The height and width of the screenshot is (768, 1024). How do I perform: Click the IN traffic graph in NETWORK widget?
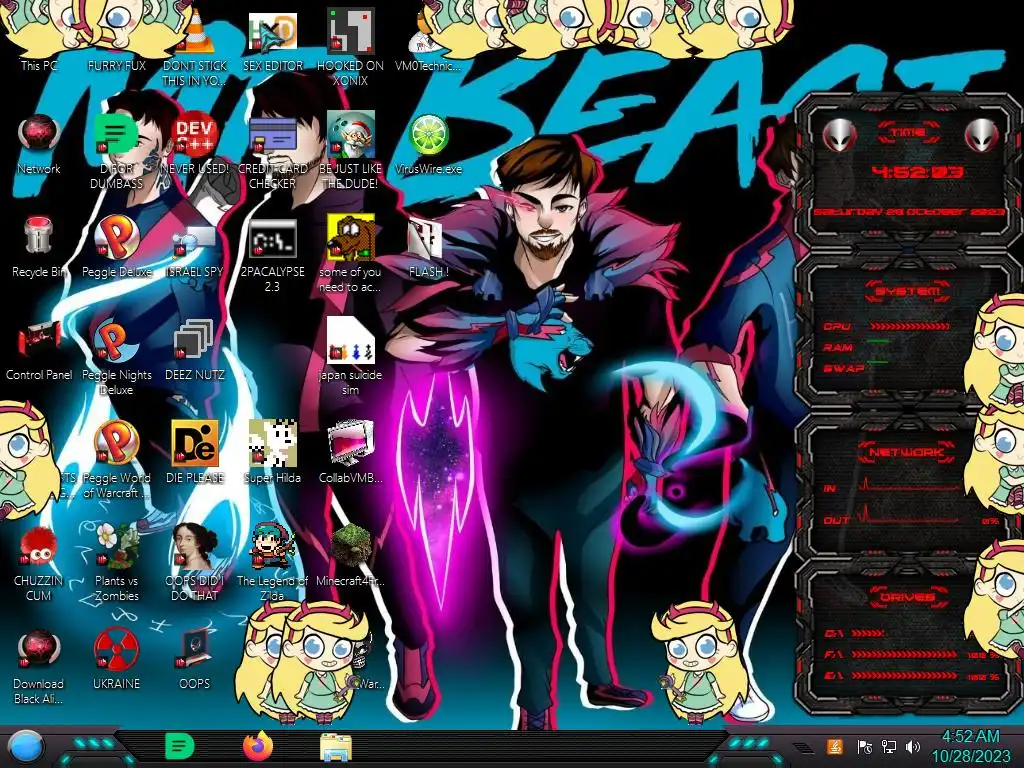[910, 485]
